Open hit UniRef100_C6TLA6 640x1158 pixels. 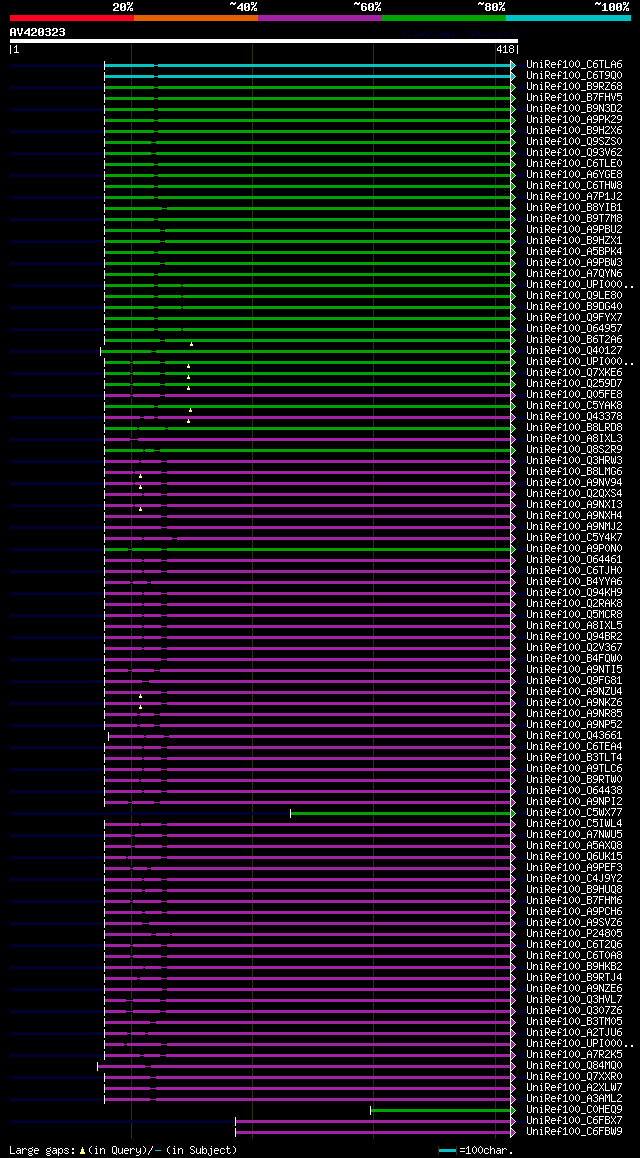click(x=574, y=65)
